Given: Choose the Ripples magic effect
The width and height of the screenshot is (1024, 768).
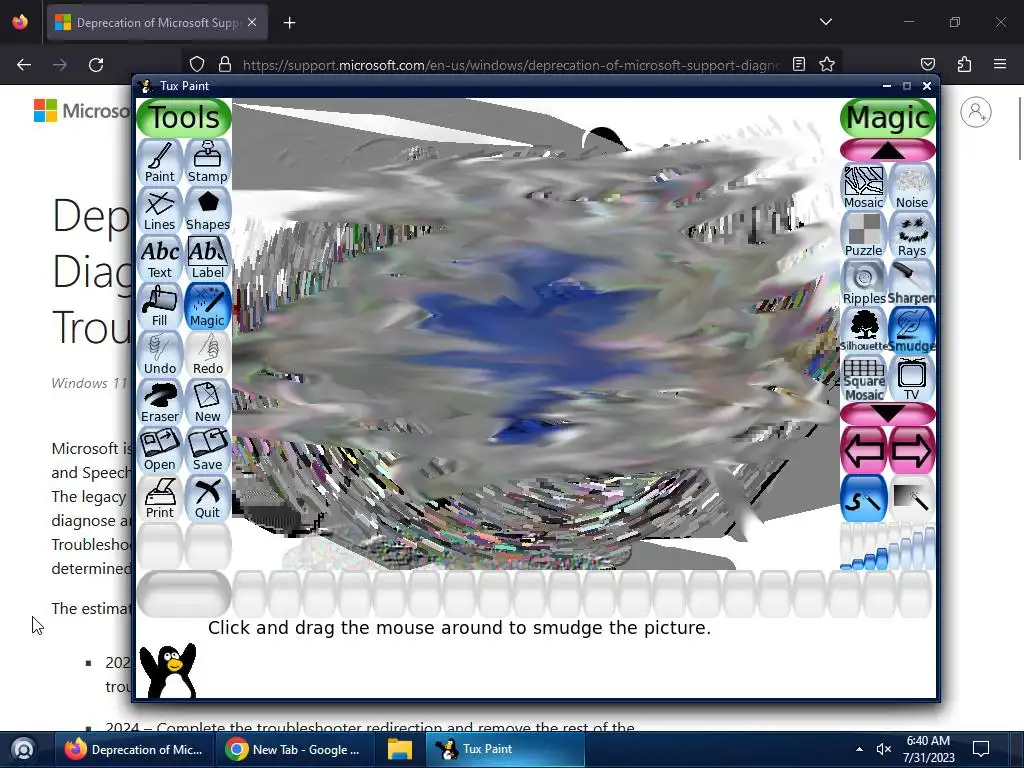Looking at the screenshot, I should [863, 283].
